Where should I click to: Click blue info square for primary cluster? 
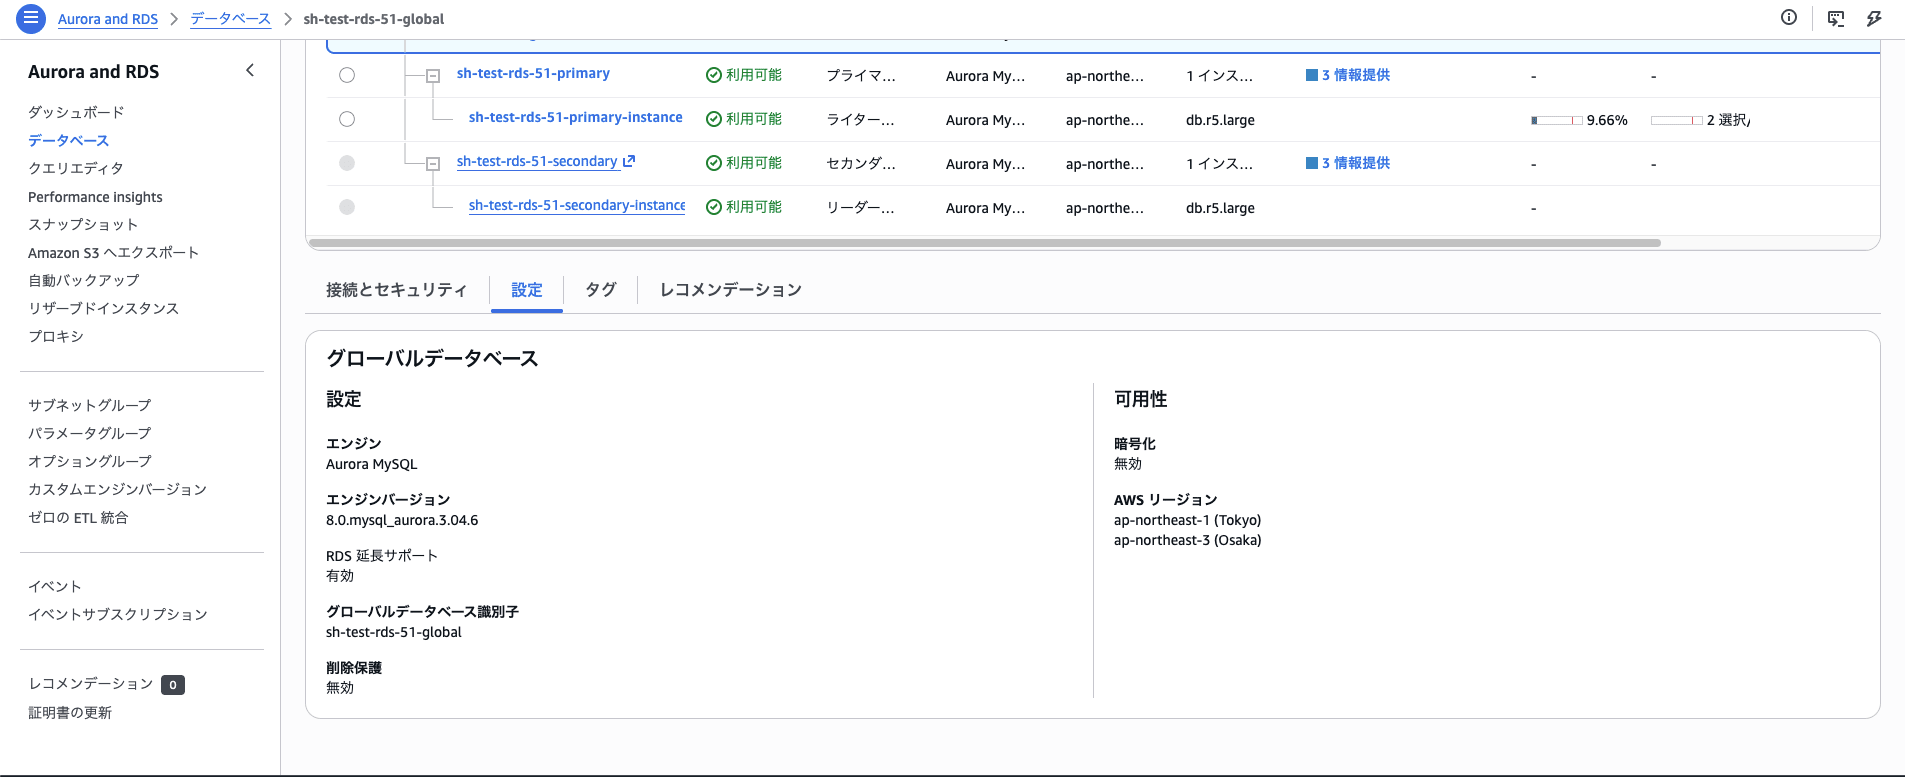(x=1311, y=75)
